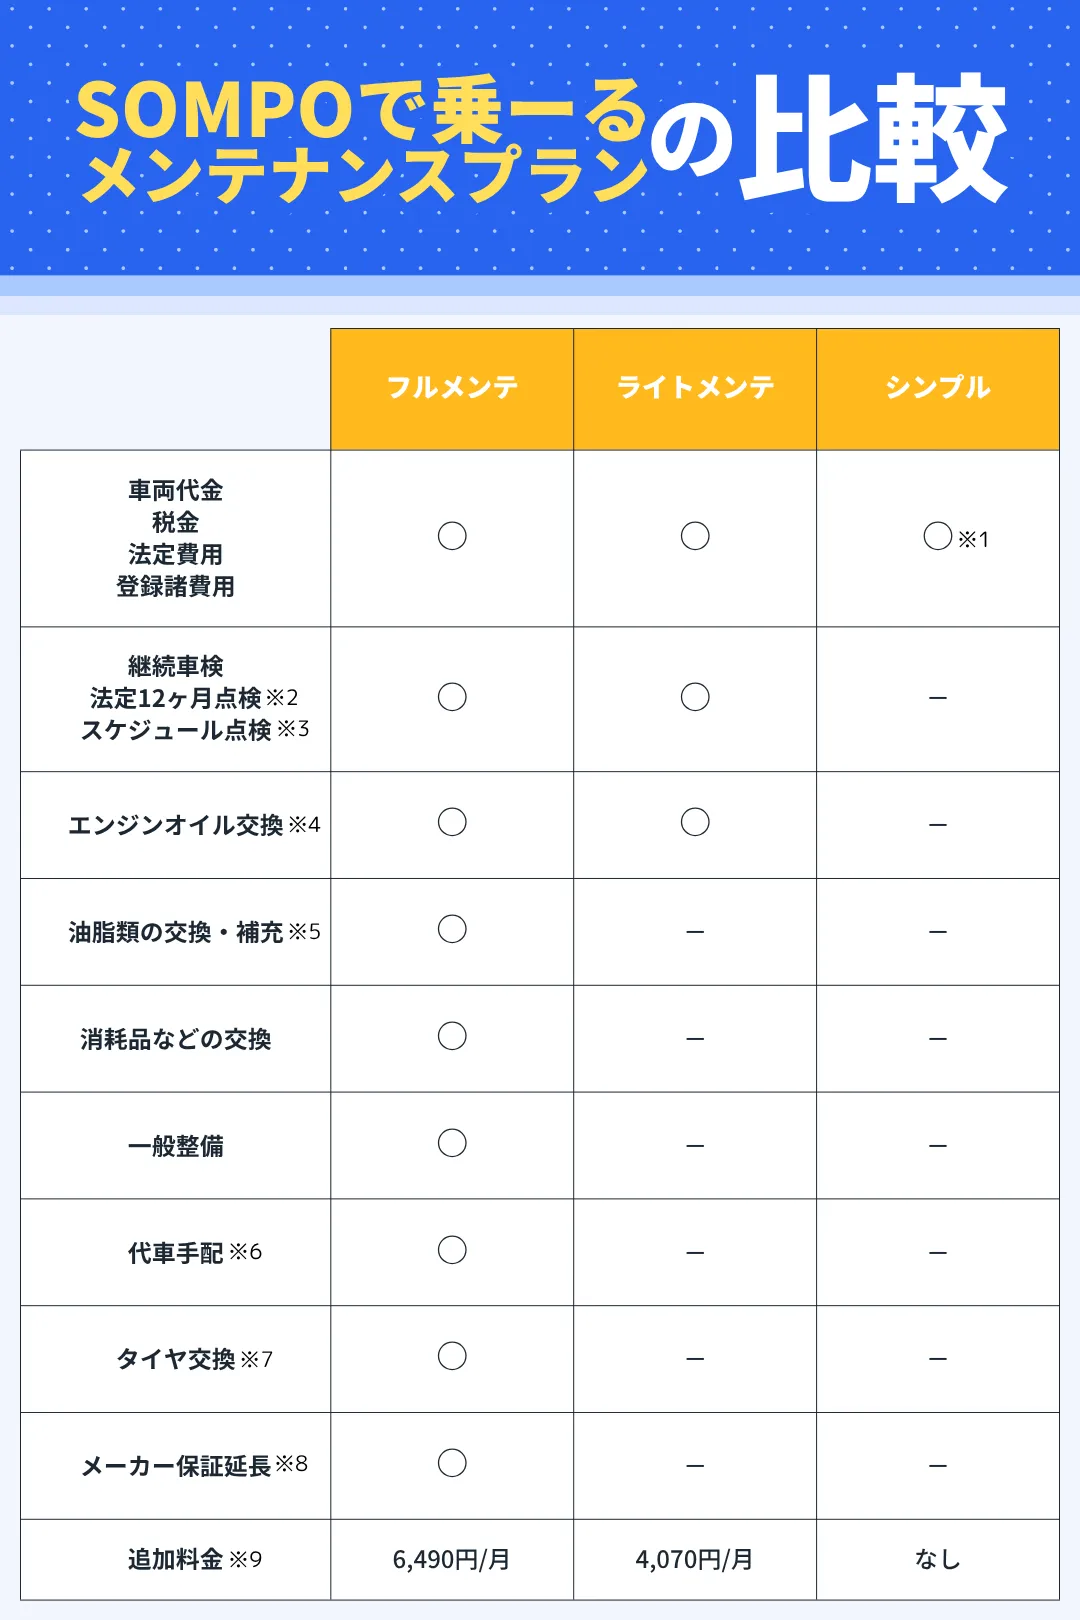Select フルメンテ circle for メーカー保証延長
The height and width of the screenshot is (1620, 1080).
(452, 1463)
